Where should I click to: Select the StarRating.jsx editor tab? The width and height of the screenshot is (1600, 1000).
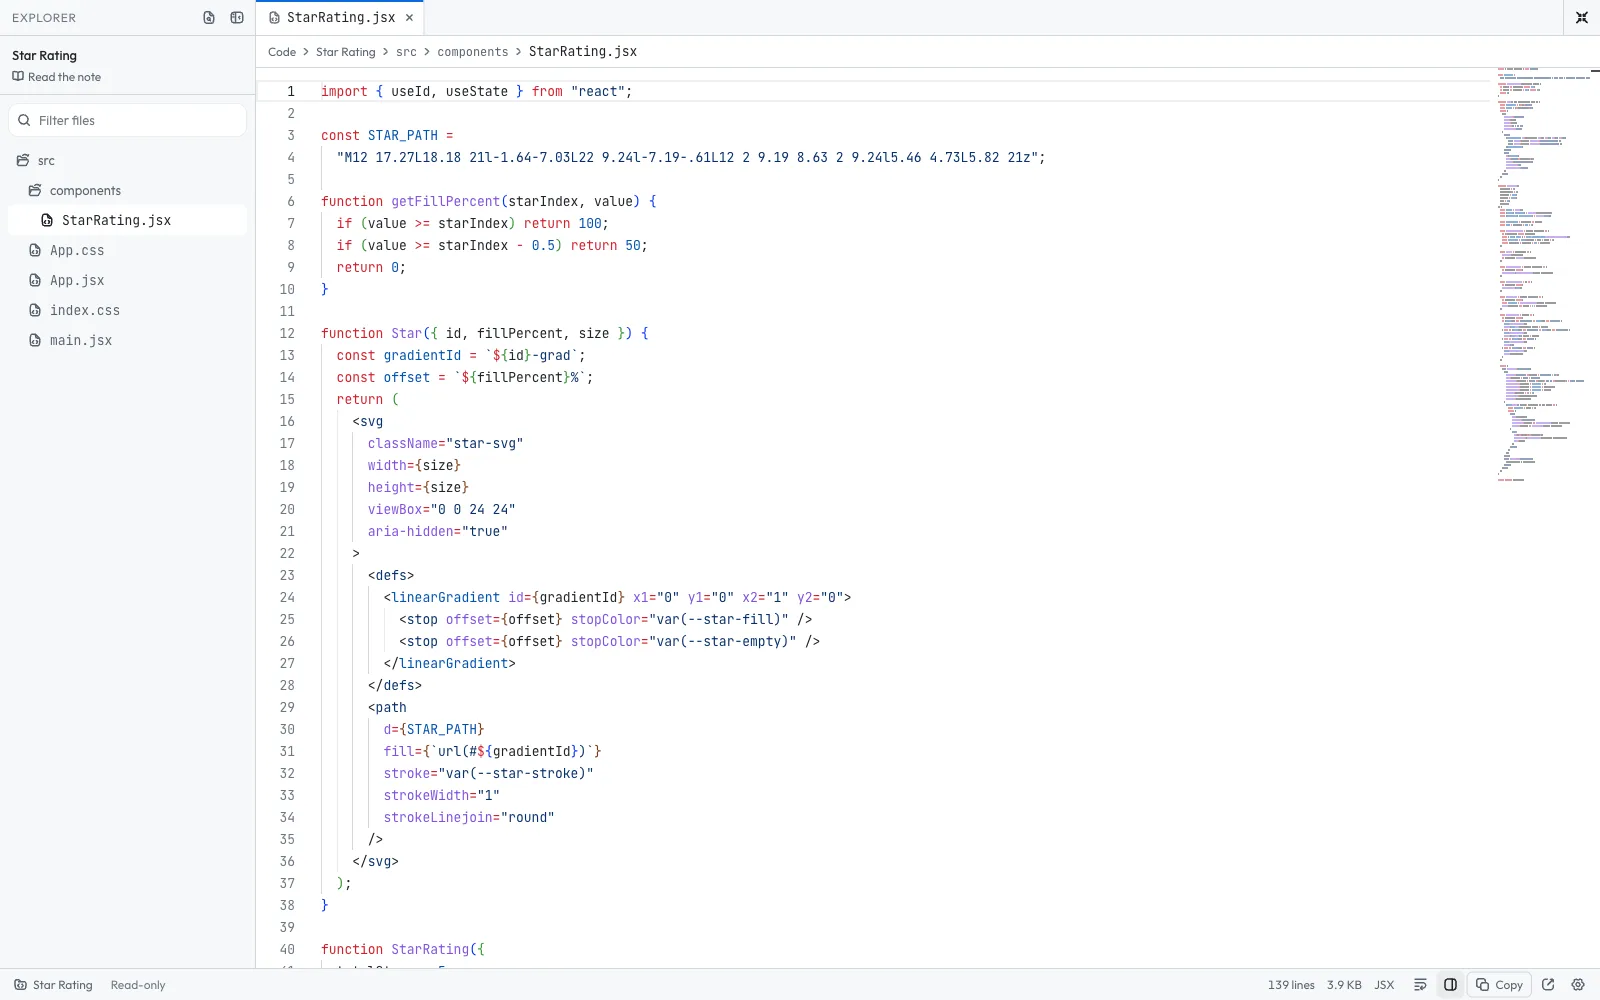(340, 18)
